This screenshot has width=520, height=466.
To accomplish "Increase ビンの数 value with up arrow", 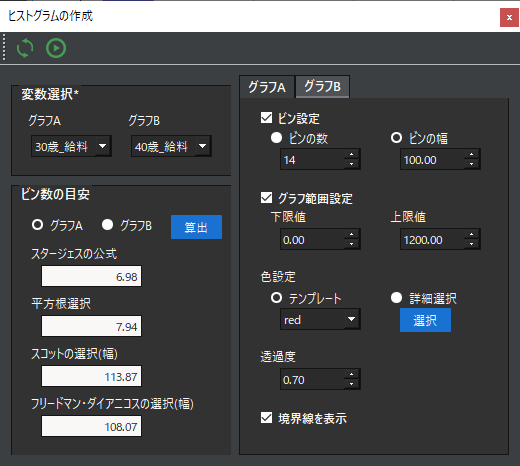I will click(351, 154).
